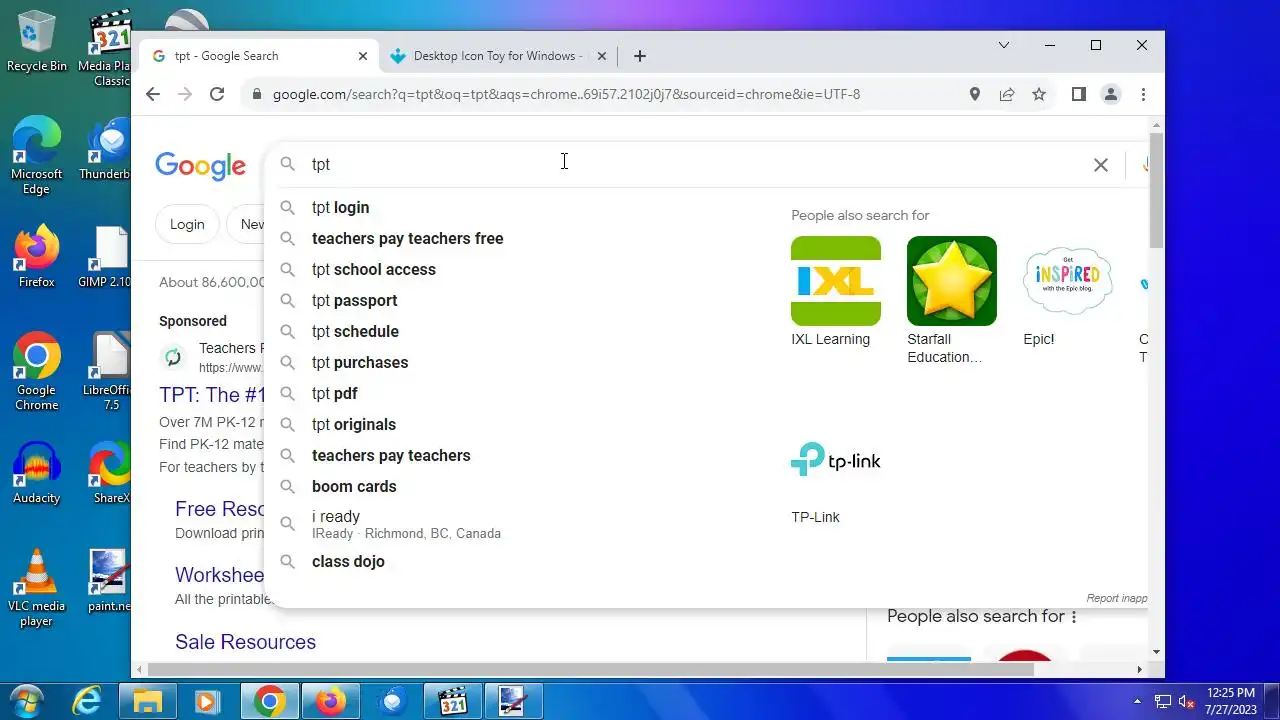Share this page via the share icon
Viewport: 1280px width, 720px height.
[1007, 94]
